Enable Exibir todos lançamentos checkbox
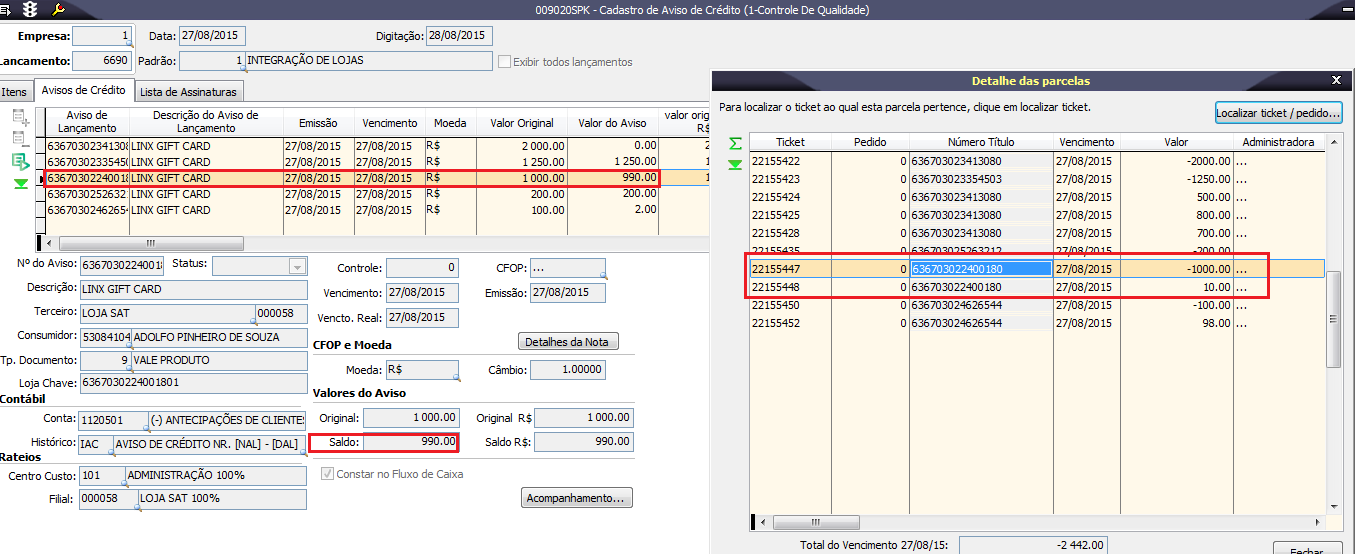This screenshot has width=1356, height=554. click(505, 62)
